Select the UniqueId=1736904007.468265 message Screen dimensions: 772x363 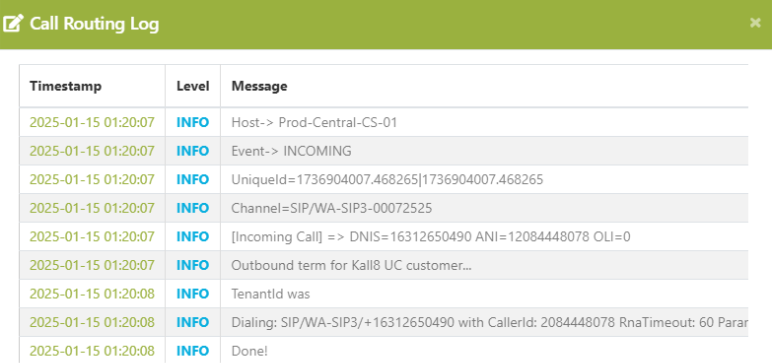[x=387, y=179]
